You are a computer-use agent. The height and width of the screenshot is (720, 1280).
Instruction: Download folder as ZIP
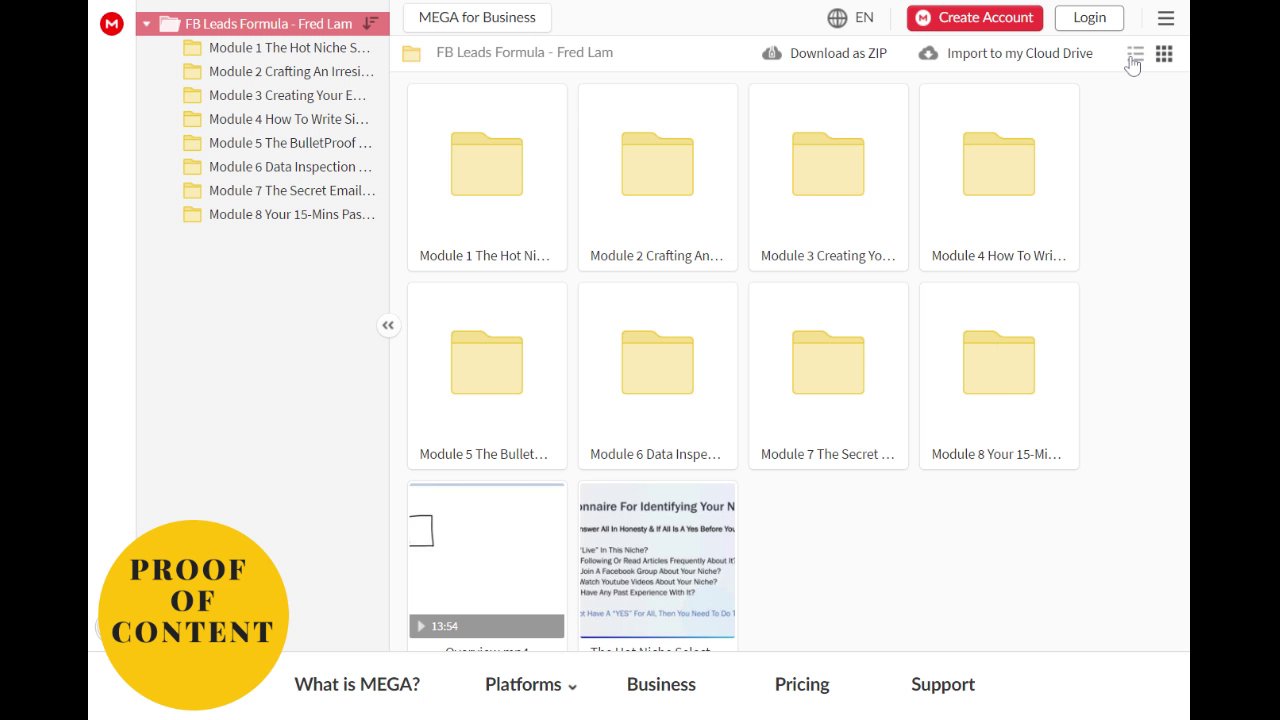pos(825,53)
